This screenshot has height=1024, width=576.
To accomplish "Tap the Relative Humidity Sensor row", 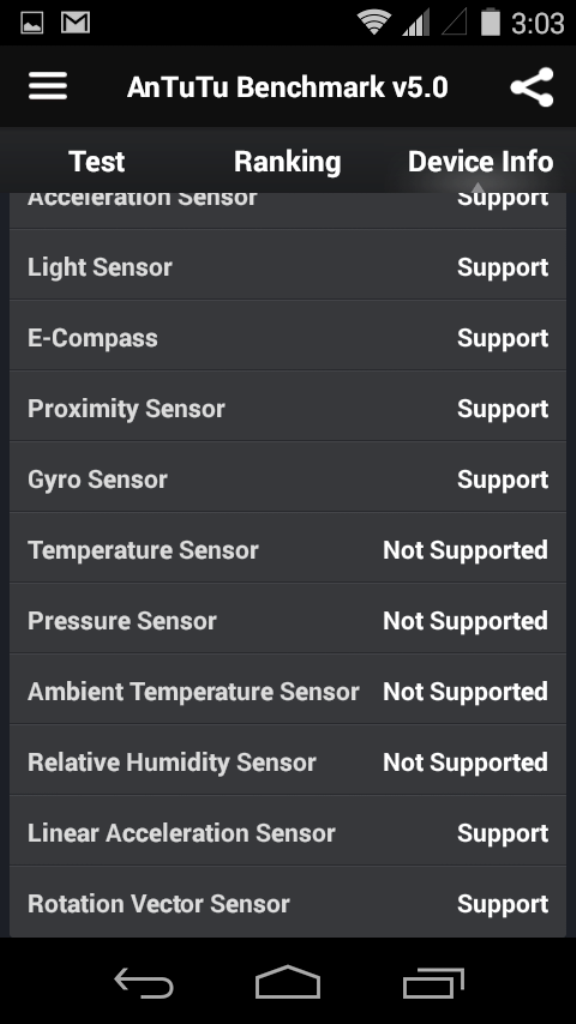I will [x=287, y=762].
